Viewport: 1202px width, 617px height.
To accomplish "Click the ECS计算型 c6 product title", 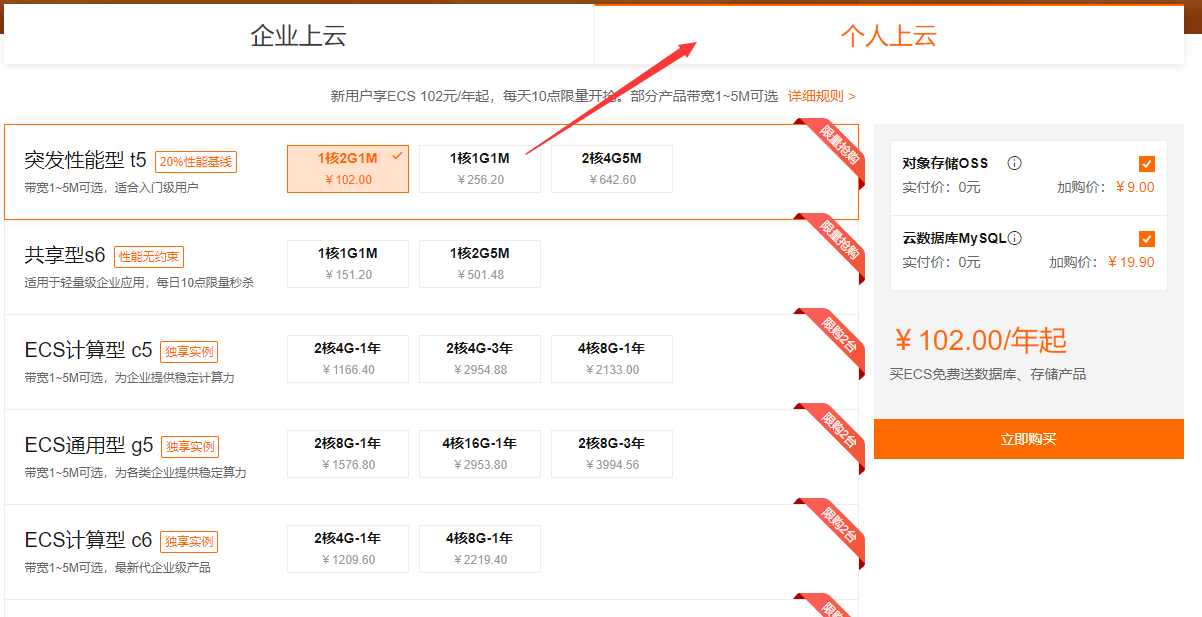I will click(89, 540).
